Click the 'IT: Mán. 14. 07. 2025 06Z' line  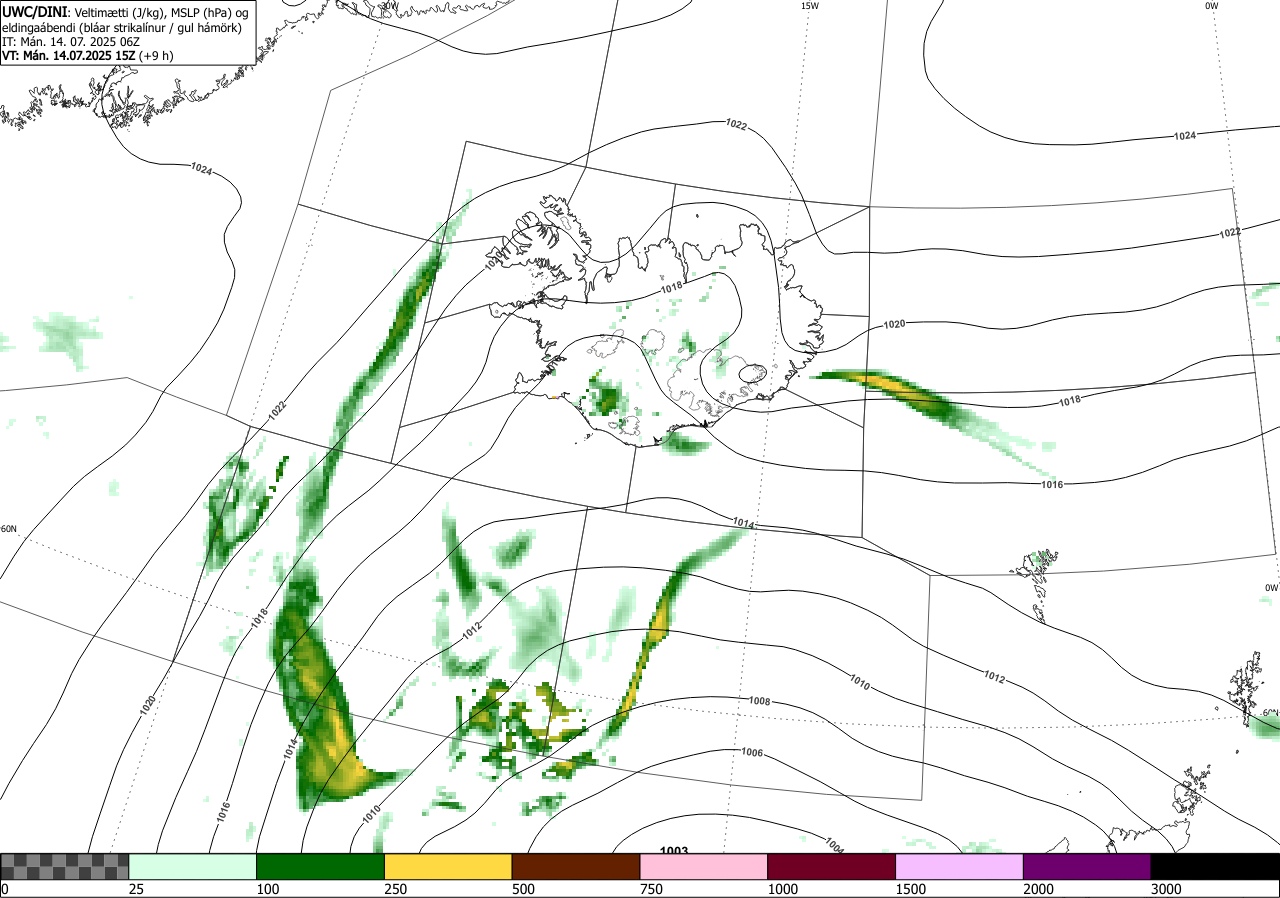point(70,41)
